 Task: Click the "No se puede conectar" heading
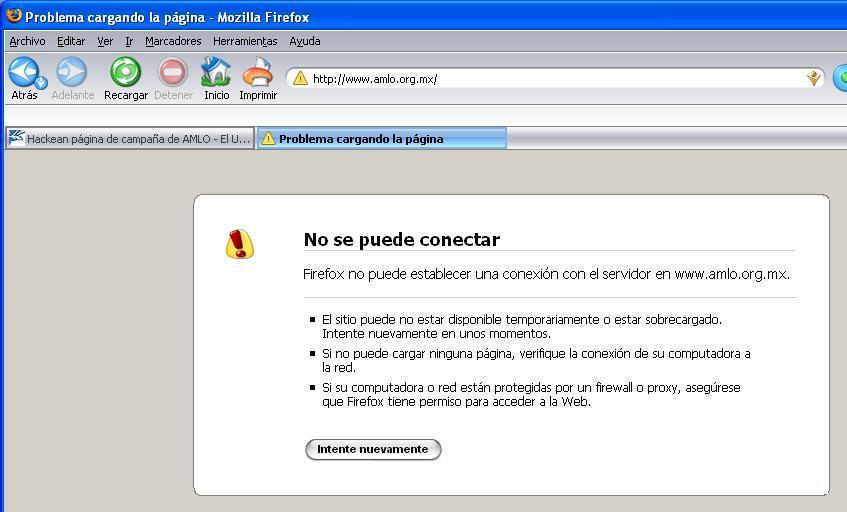pos(402,239)
